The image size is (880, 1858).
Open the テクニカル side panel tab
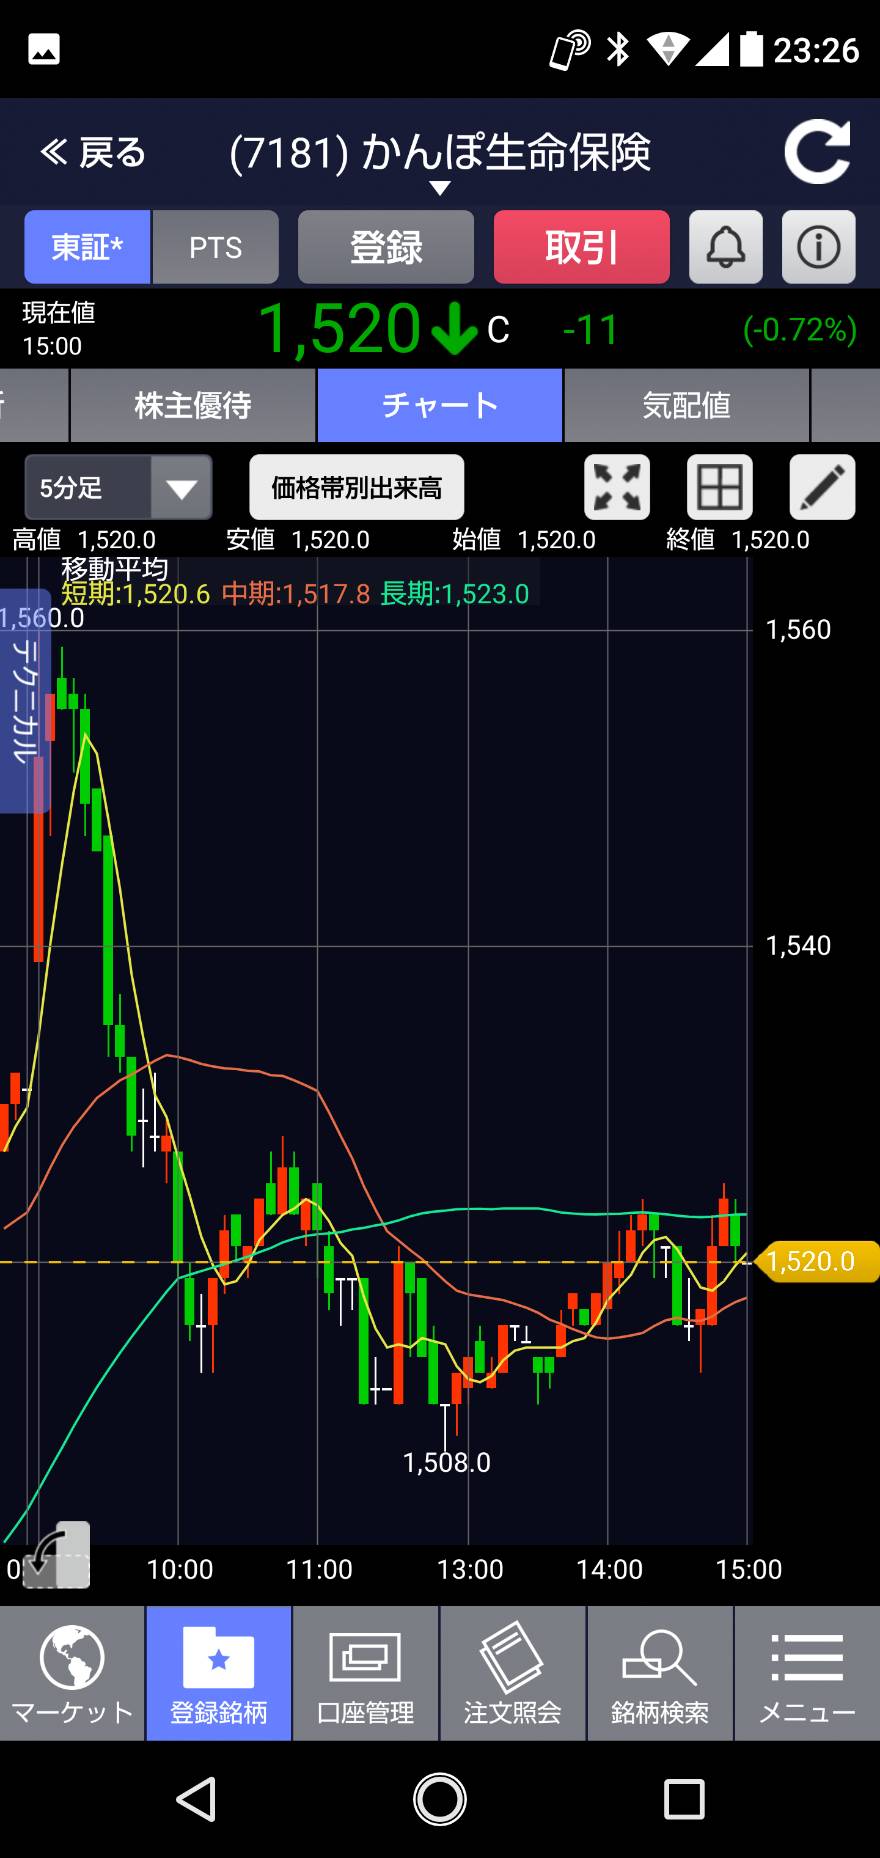[24, 700]
